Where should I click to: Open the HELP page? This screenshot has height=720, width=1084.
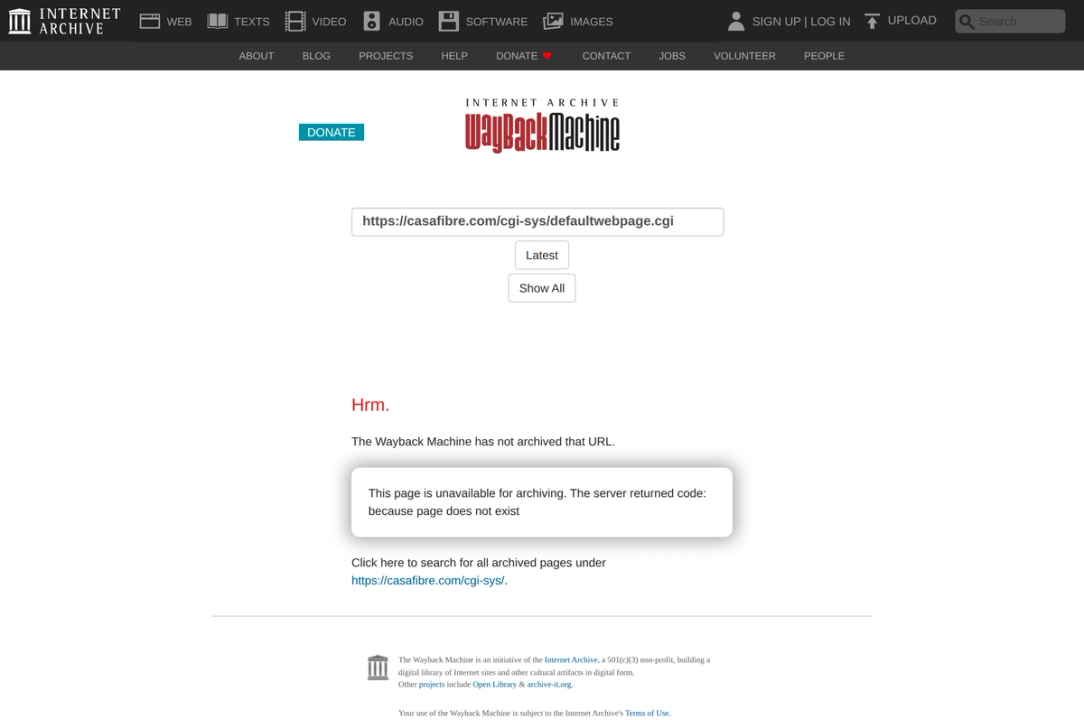coord(454,55)
